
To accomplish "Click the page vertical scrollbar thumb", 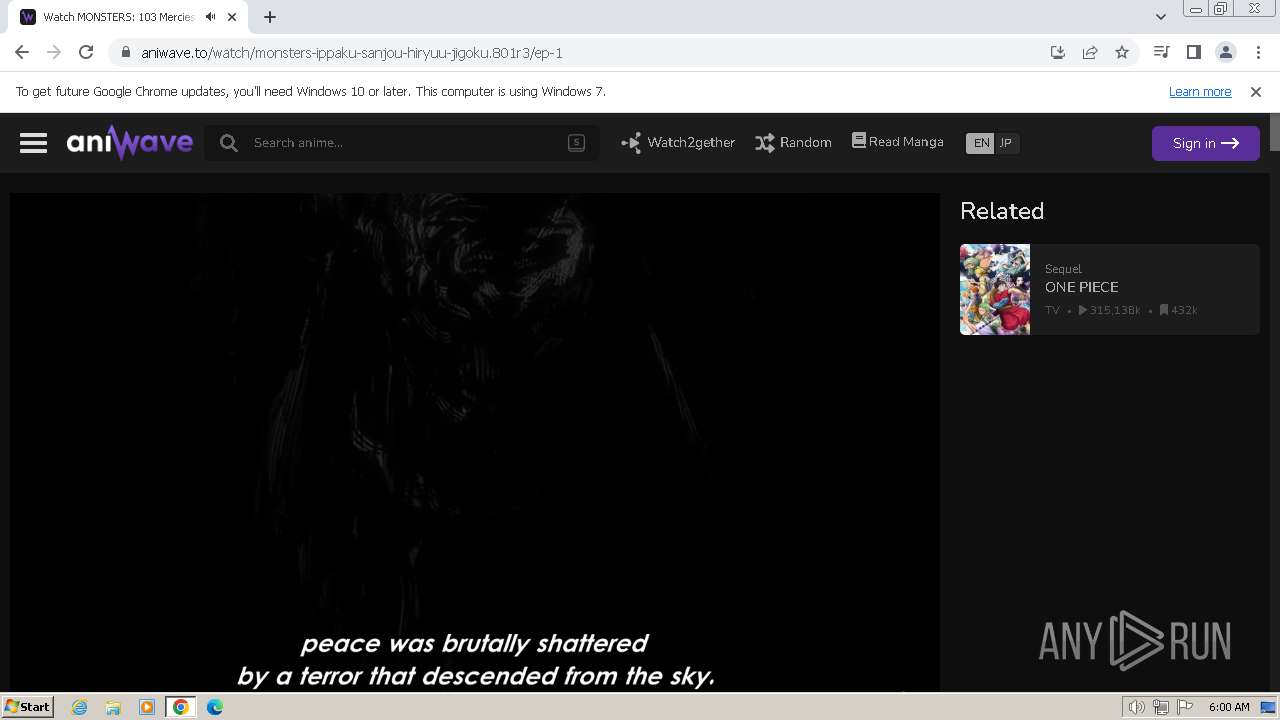I will pyautogui.click(x=1274, y=133).
